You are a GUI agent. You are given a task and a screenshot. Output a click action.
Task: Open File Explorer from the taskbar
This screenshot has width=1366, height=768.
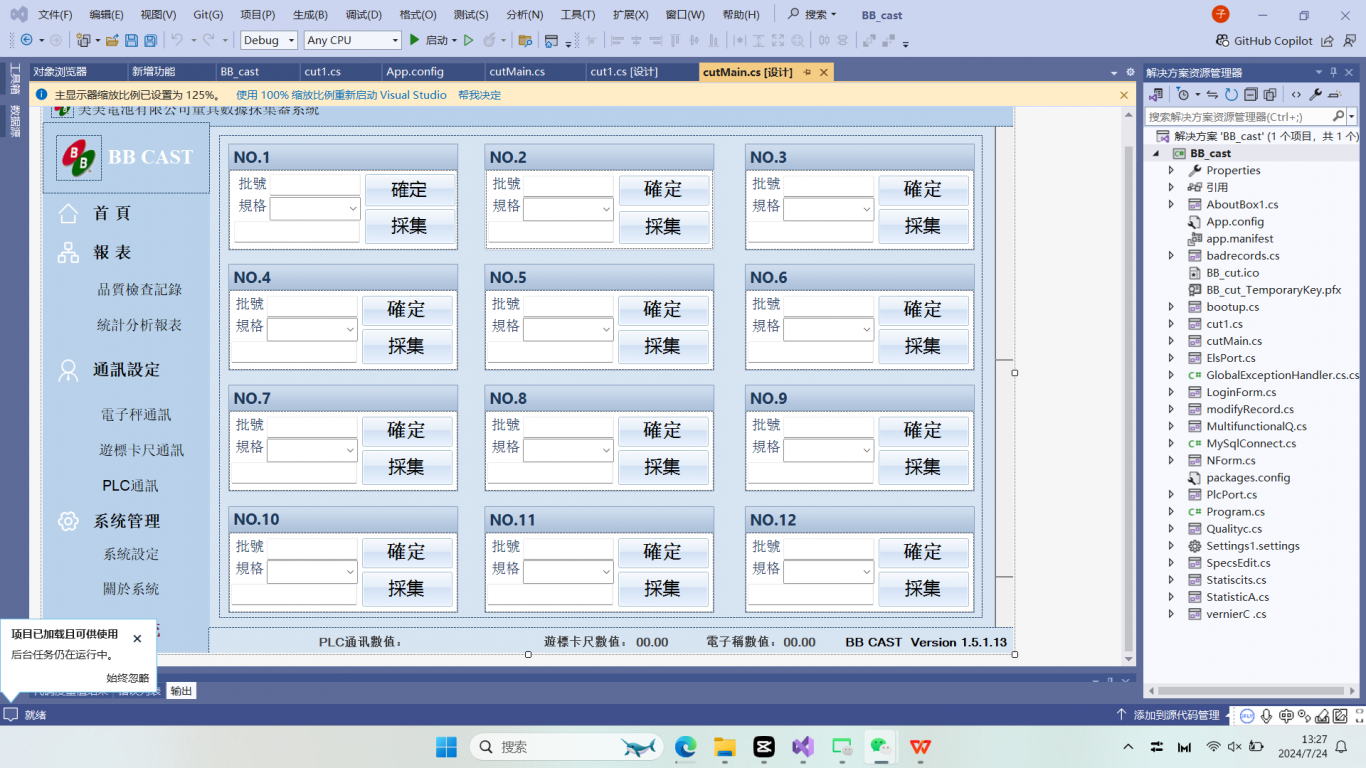pos(724,746)
